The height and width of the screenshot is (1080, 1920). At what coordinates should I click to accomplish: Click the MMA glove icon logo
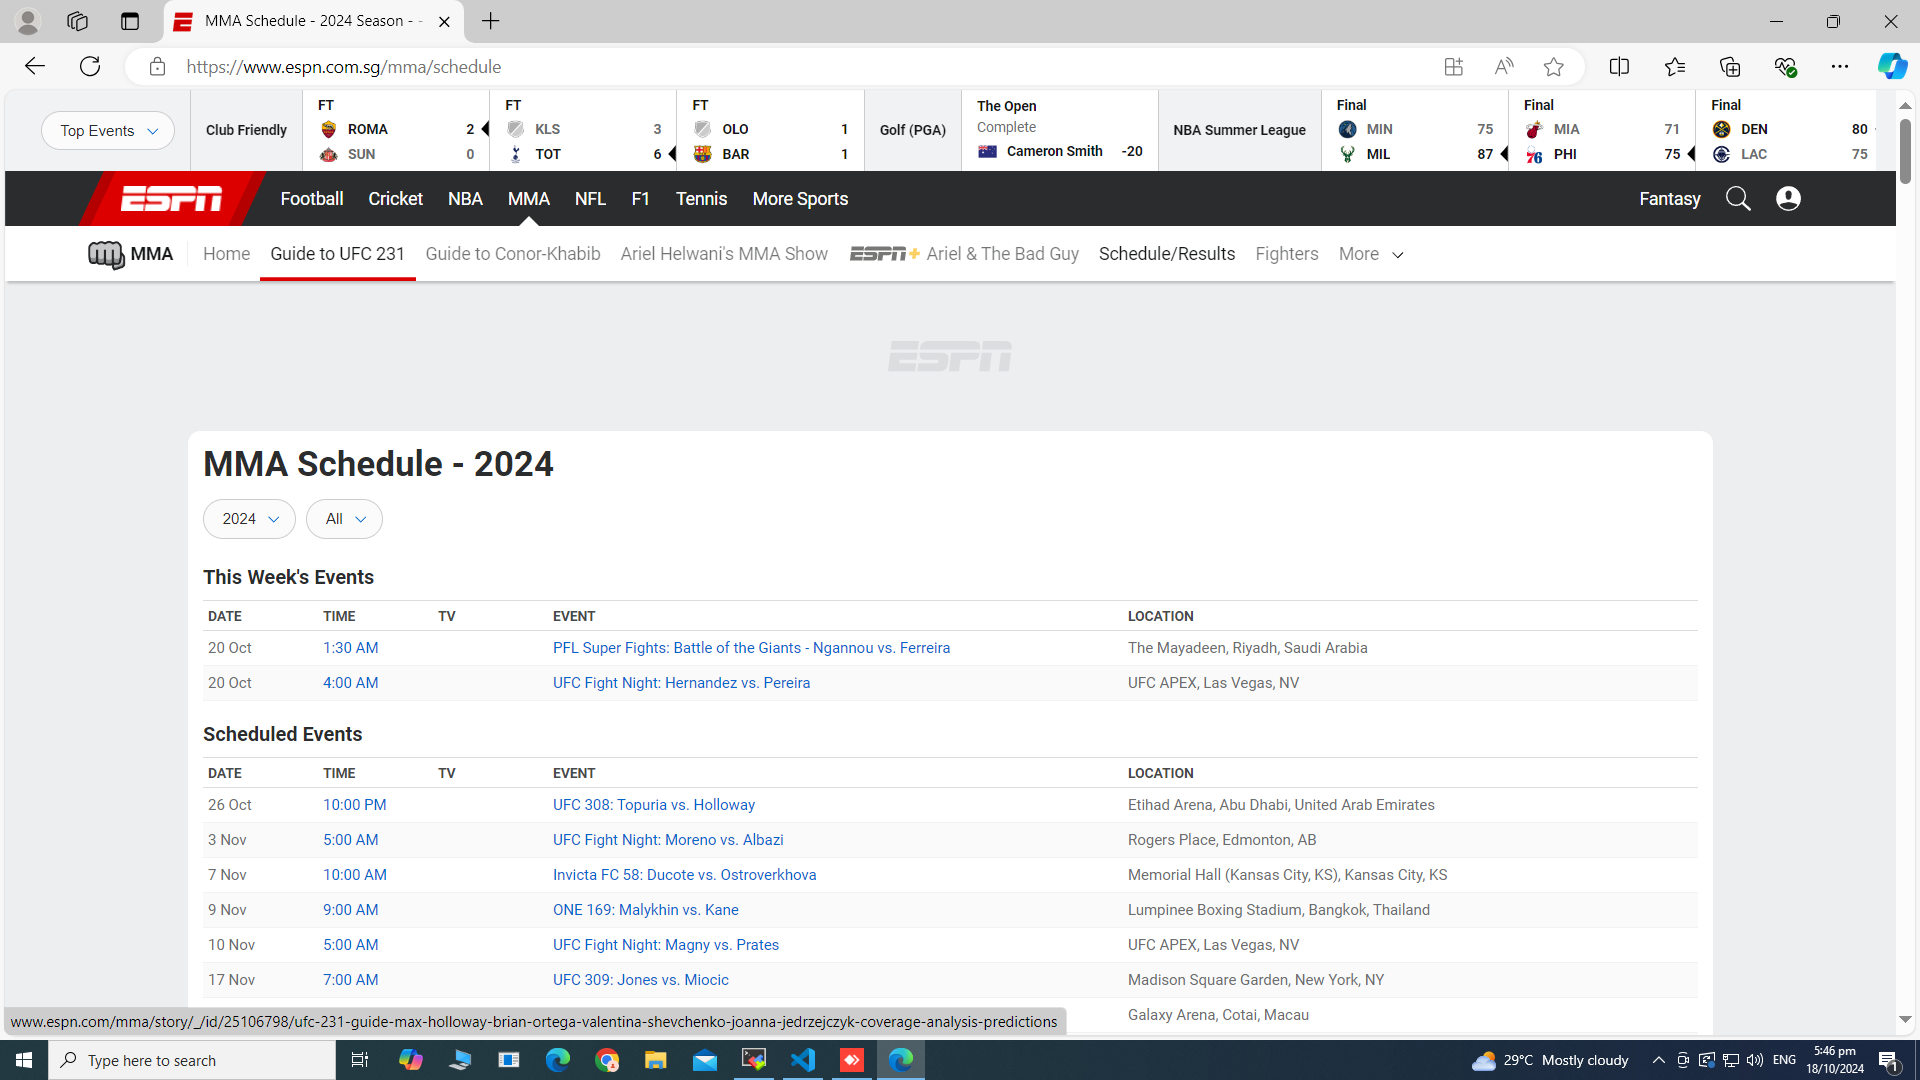[106, 254]
